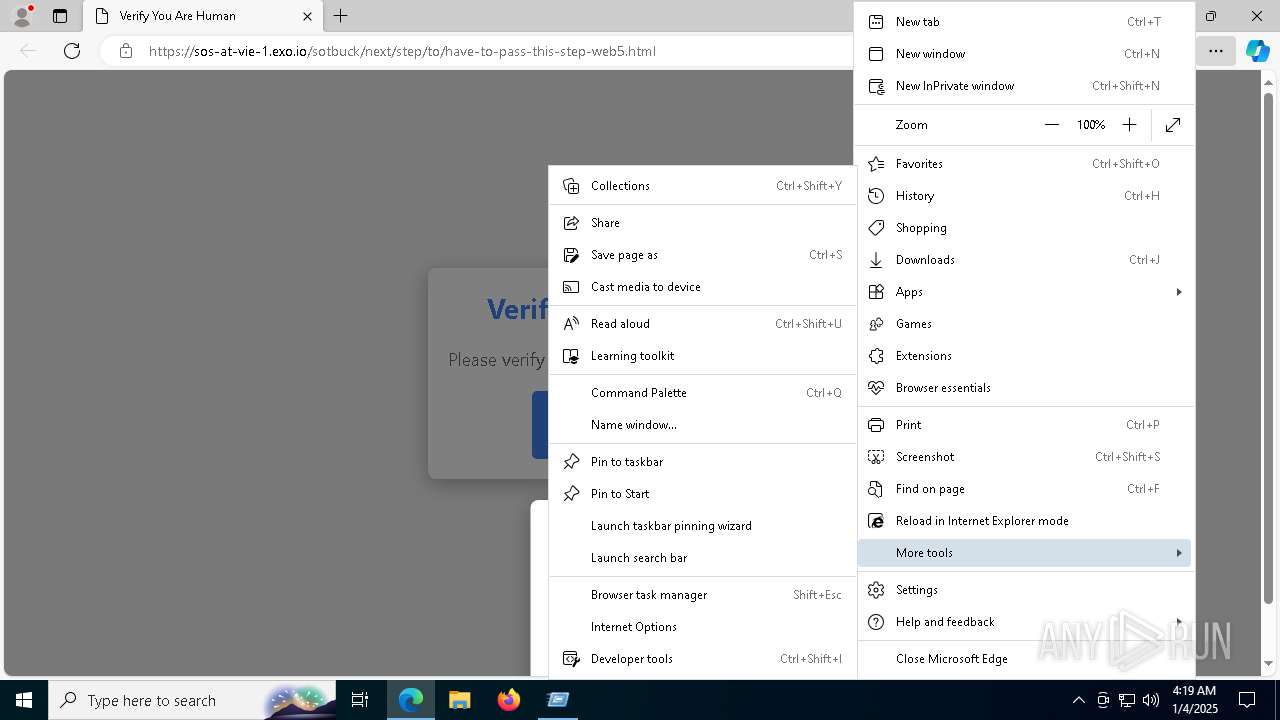Open Collections from More tools submenu
This screenshot has height=720, width=1280.
click(x=702, y=186)
